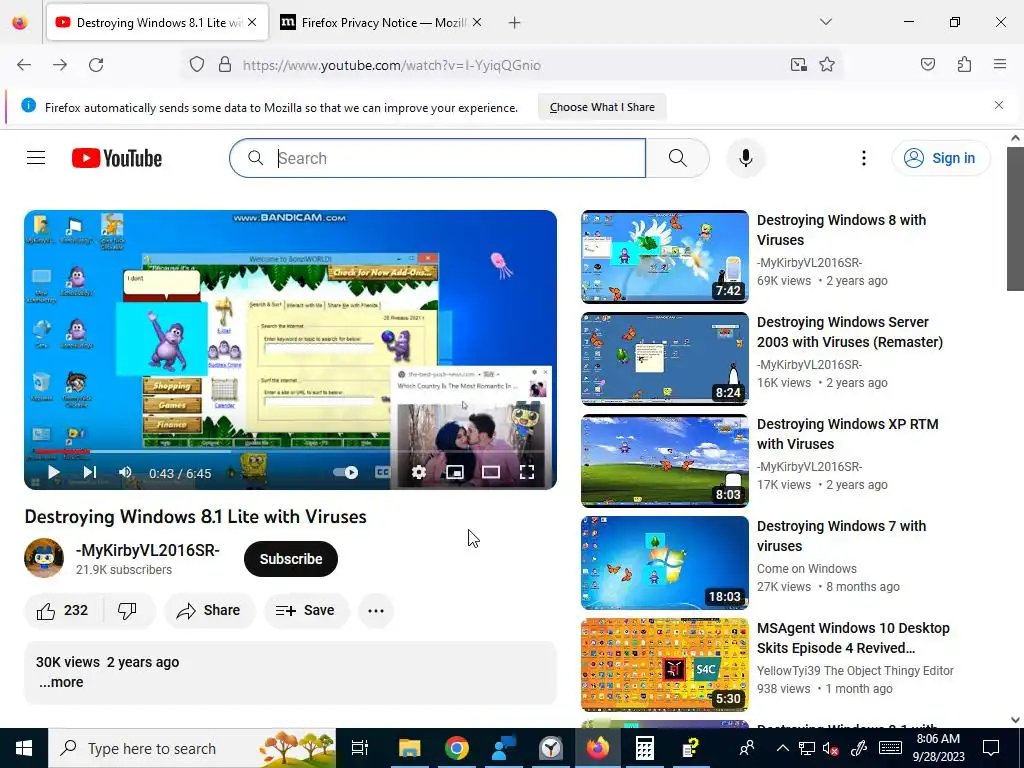
Task: Switch to theater mode
Action: click(x=490, y=472)
